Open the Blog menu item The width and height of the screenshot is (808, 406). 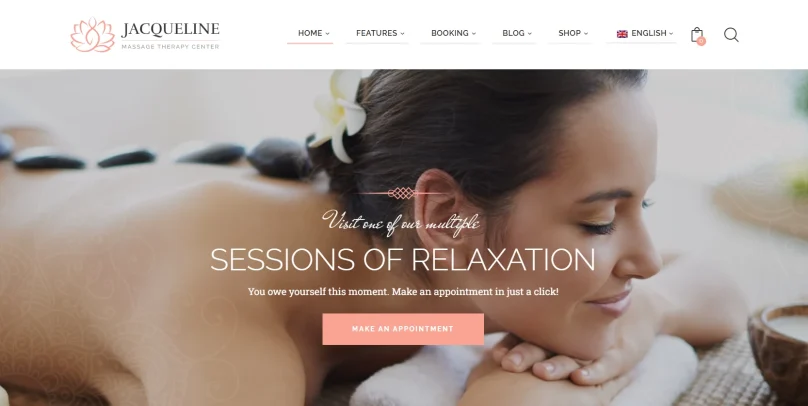pyautogui.click(x=513, y=33)
